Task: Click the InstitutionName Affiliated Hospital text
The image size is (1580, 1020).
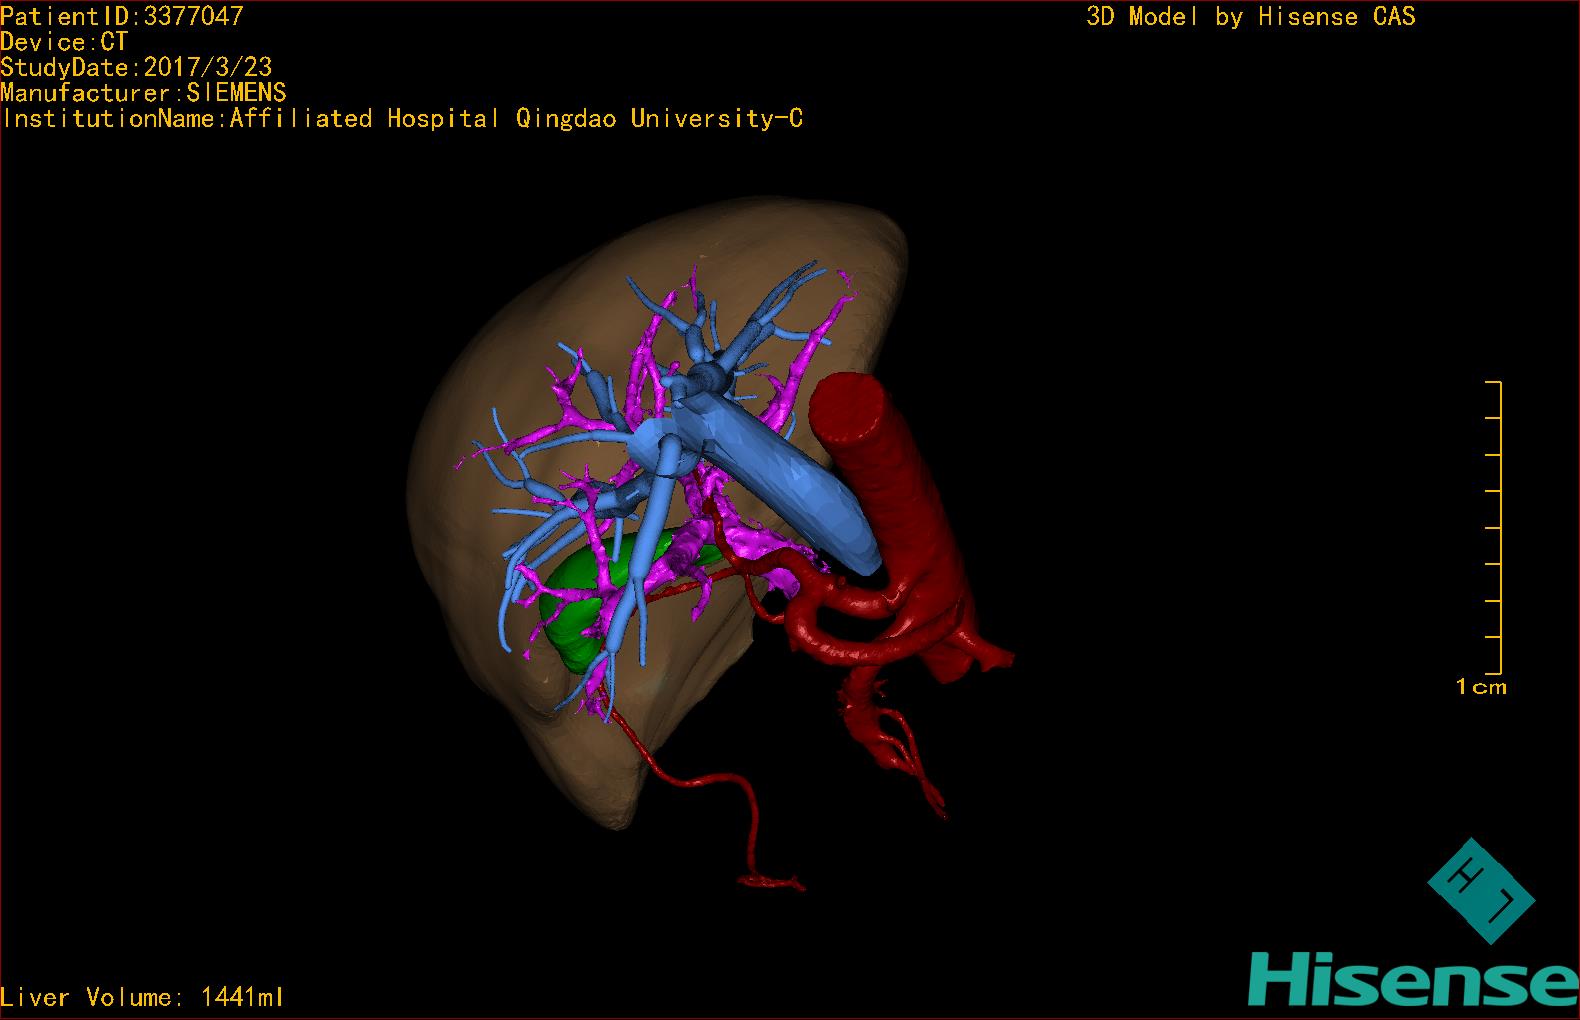Action: pos(402,119)
